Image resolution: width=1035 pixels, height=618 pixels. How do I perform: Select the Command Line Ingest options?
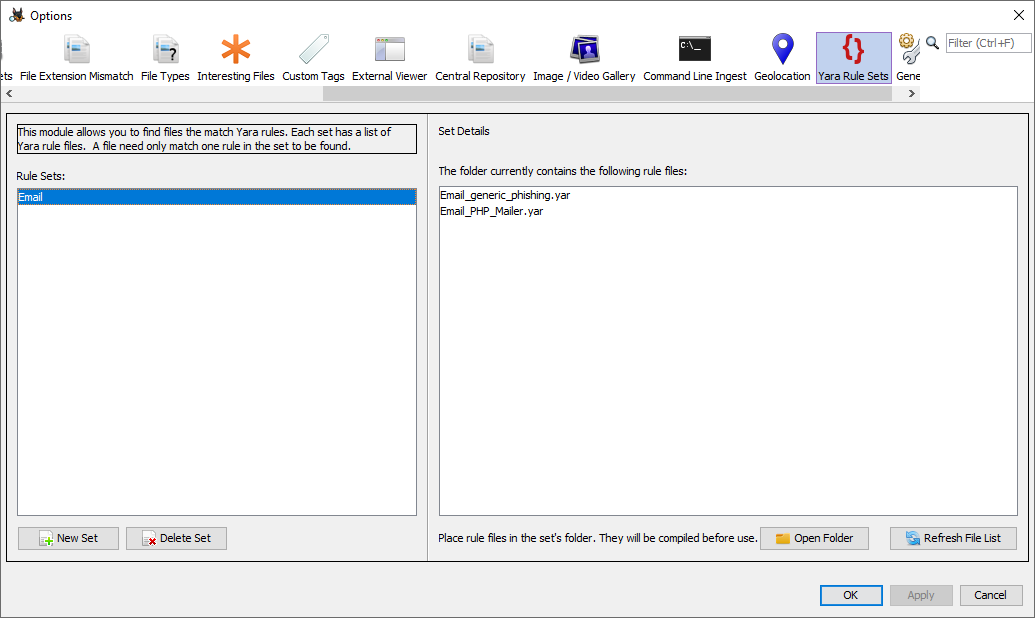(694, 58)
